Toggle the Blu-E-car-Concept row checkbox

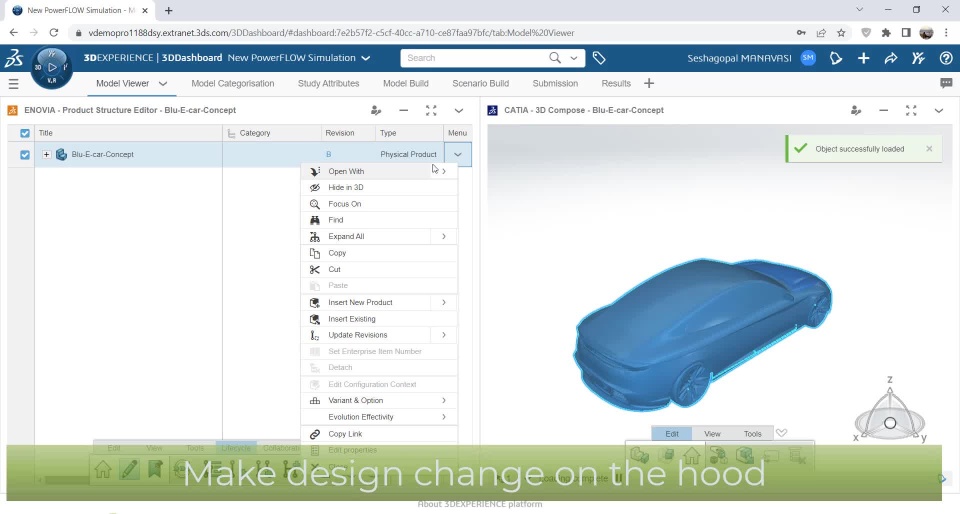24,155
